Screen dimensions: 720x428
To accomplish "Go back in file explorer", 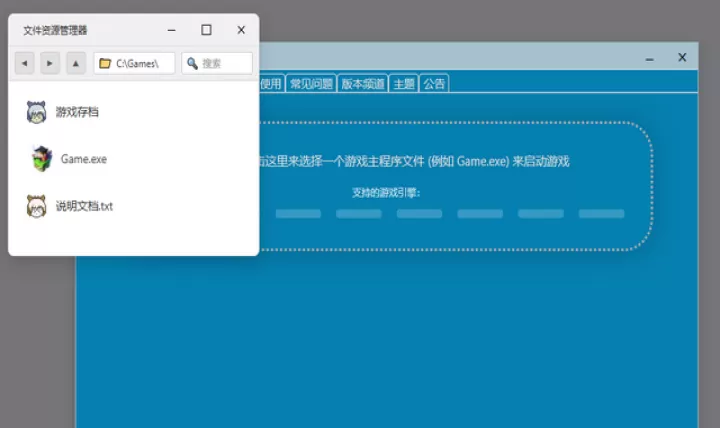I will tap(24, 63).
